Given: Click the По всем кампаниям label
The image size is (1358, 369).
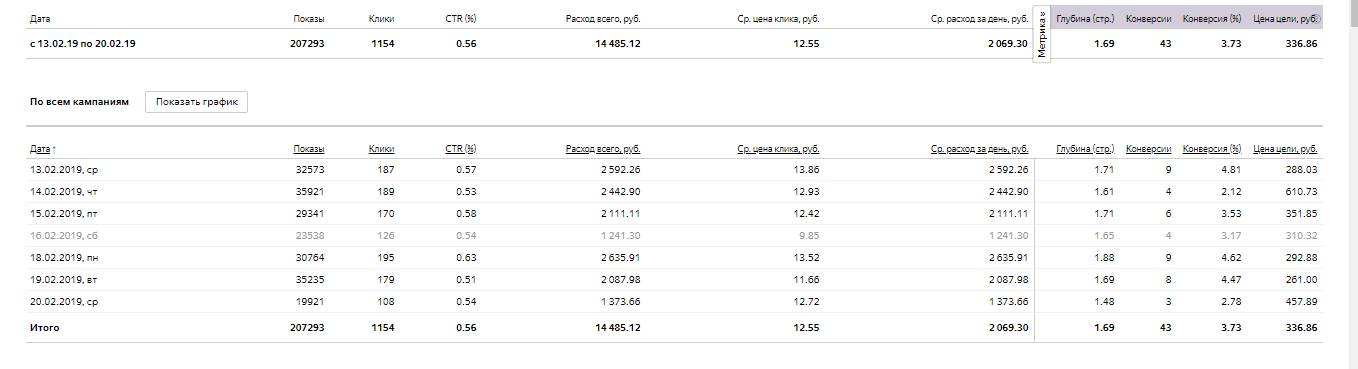Looking at the screenshot, I should click(79, 102).
